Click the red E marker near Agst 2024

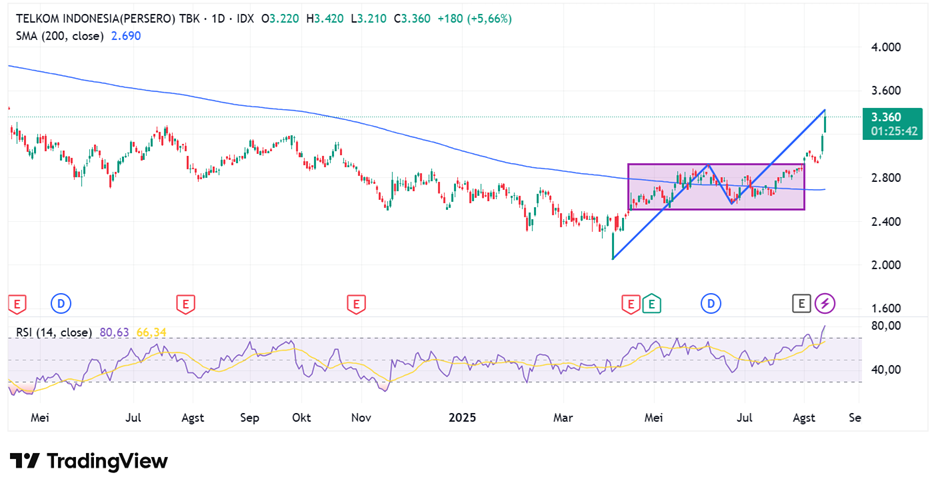tap(184, 302)
